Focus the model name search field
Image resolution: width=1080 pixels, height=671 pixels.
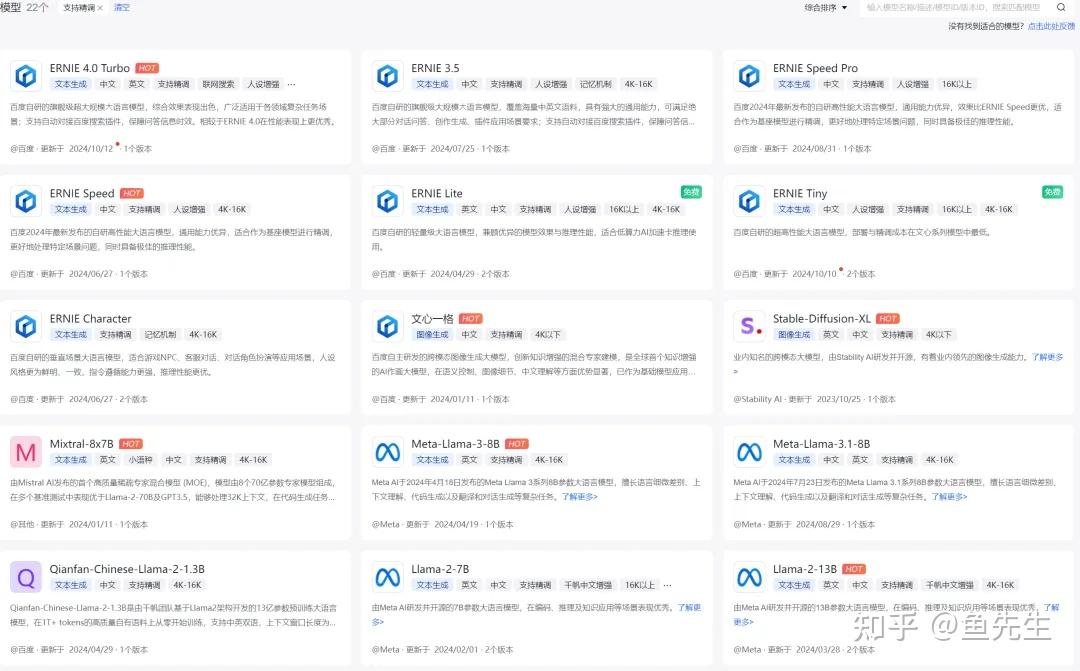click(x=954, y=8)
